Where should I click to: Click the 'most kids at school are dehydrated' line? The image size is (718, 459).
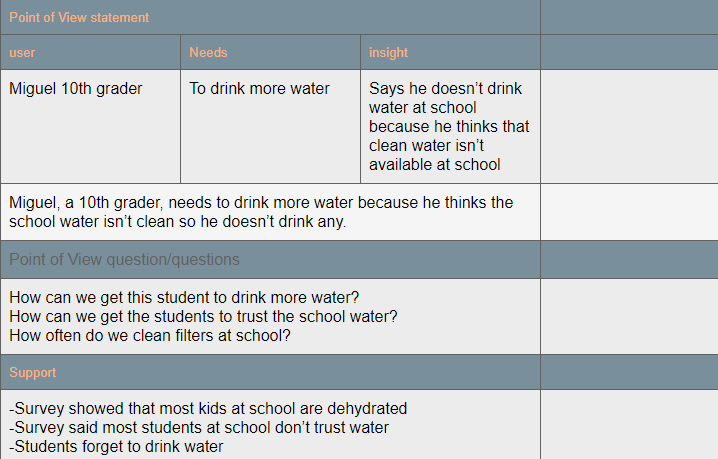208,408
